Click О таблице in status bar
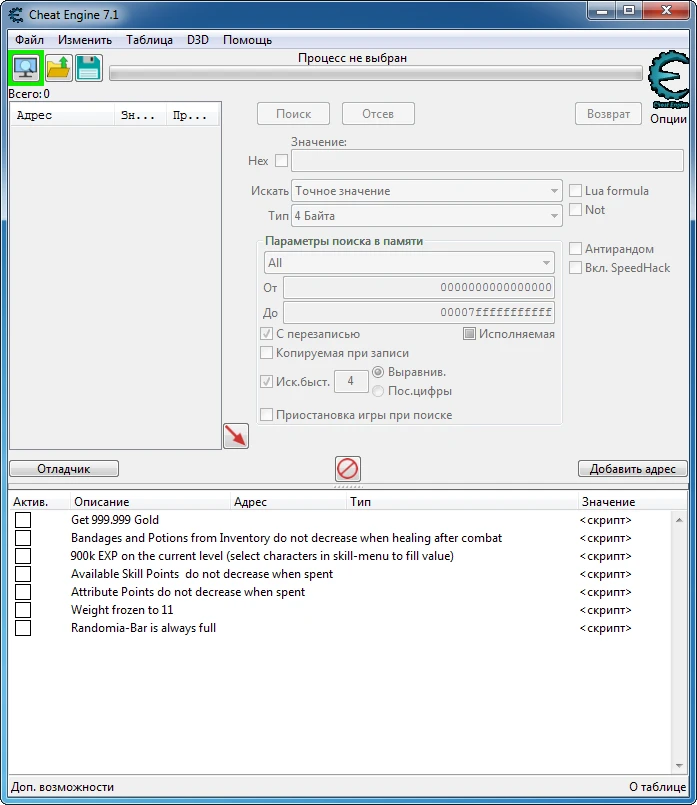The image size is (697, 805). [x=657, y=787]
